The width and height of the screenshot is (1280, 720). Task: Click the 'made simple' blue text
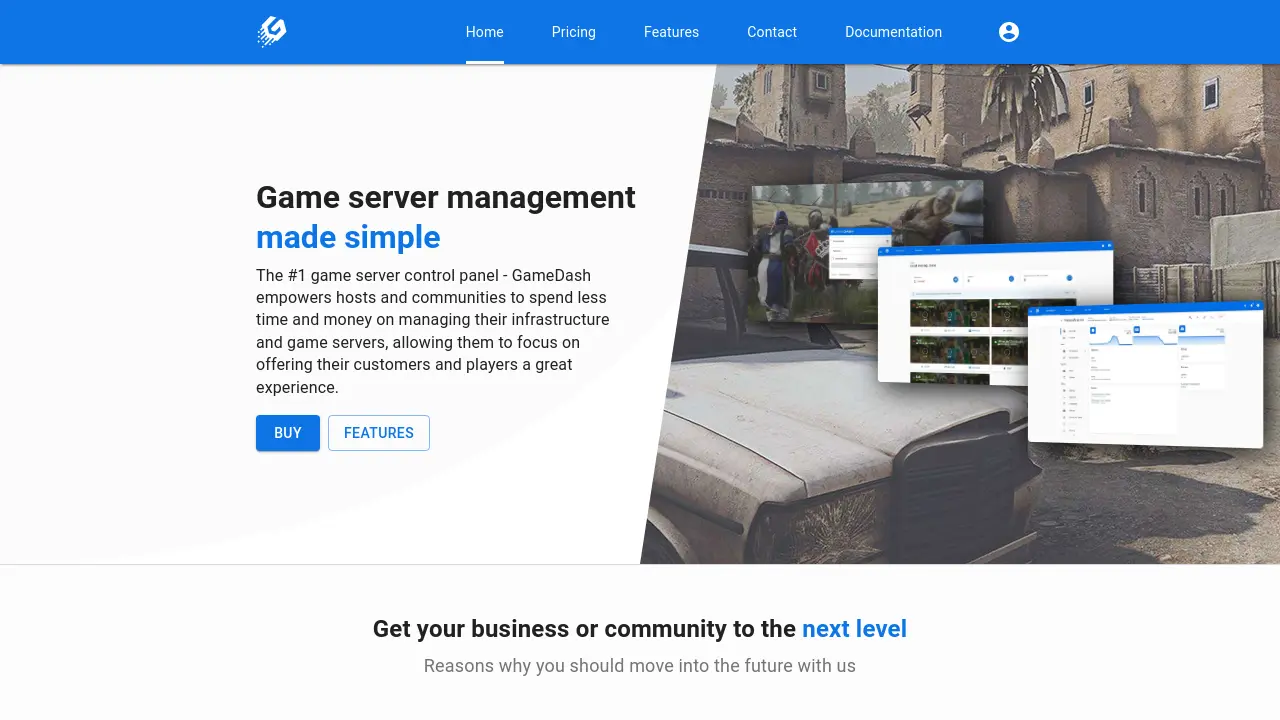point(348,237)
